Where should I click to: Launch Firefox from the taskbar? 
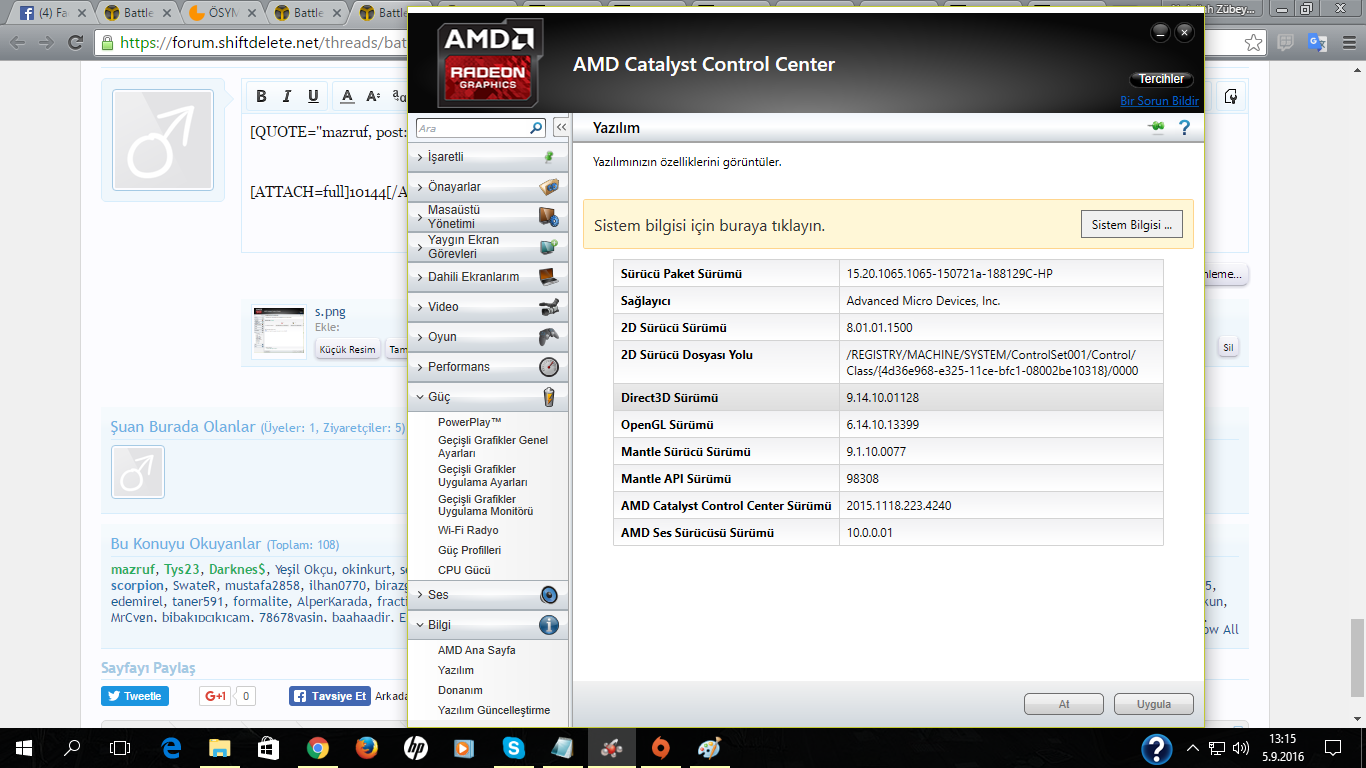[x=367, y=747]
